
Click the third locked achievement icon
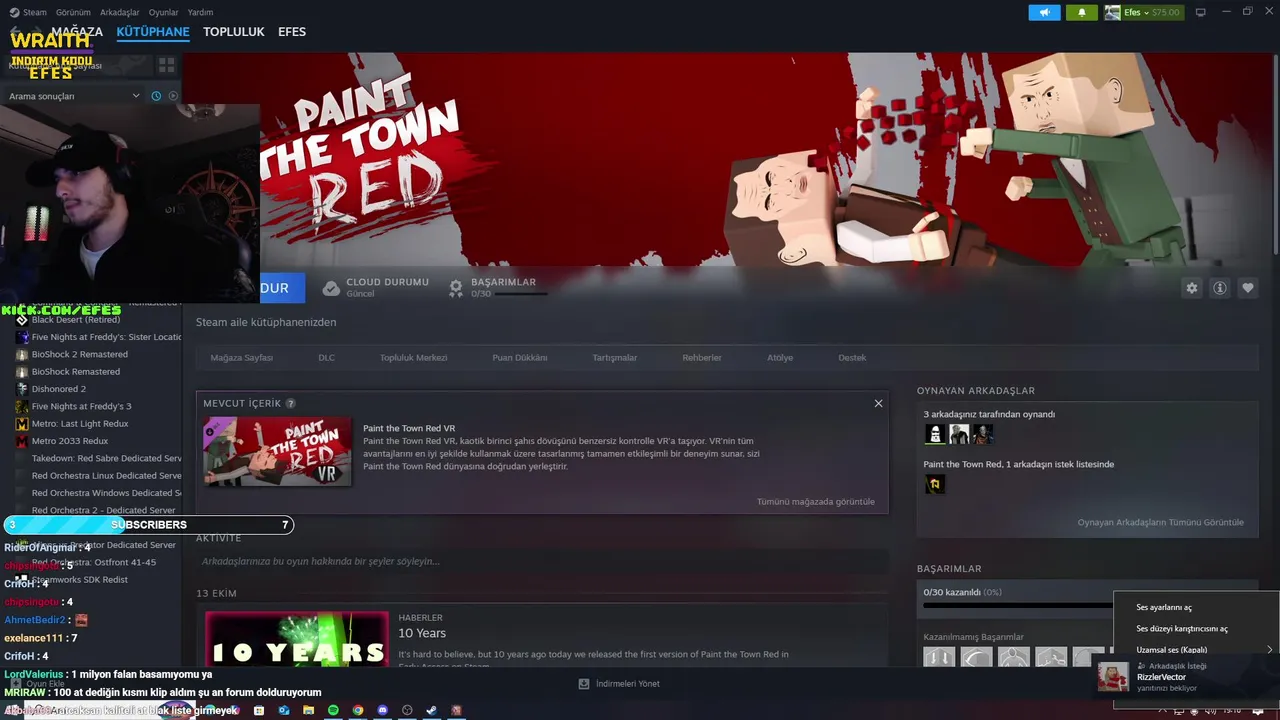tap(1013, 658)
